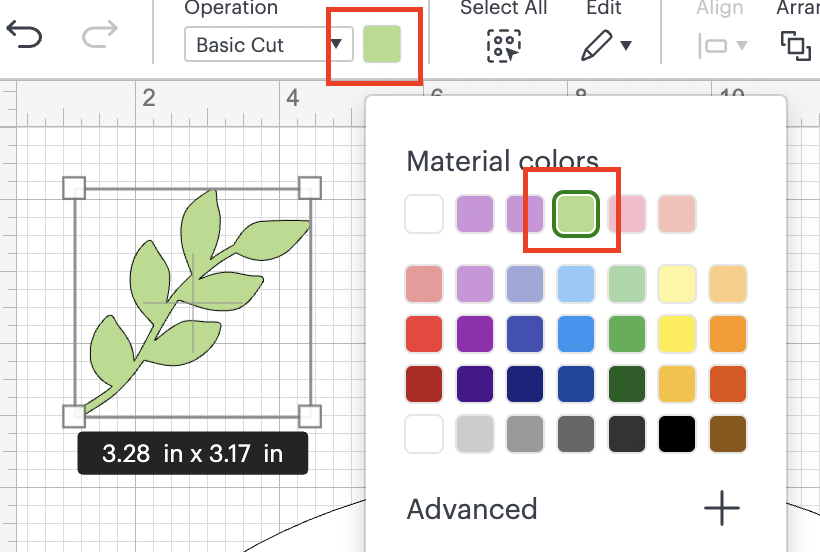Viewport: 820px width, 552px height.
Task: Expand the Edit dropdown arrow
Action: pos(626,45)
